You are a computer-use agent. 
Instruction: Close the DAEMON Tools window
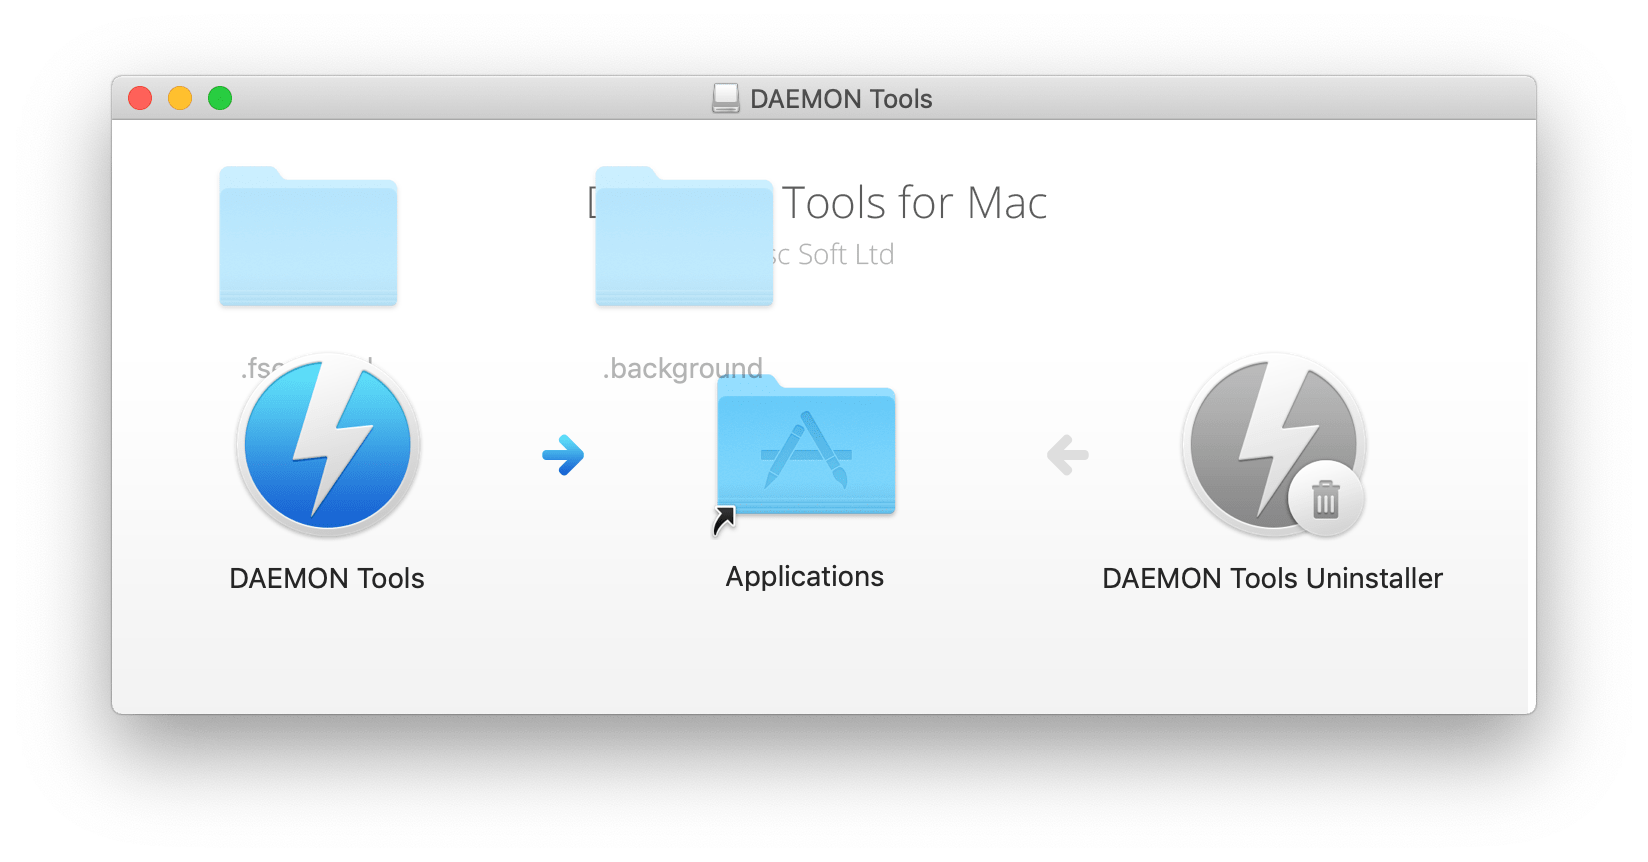click(140, 98)
